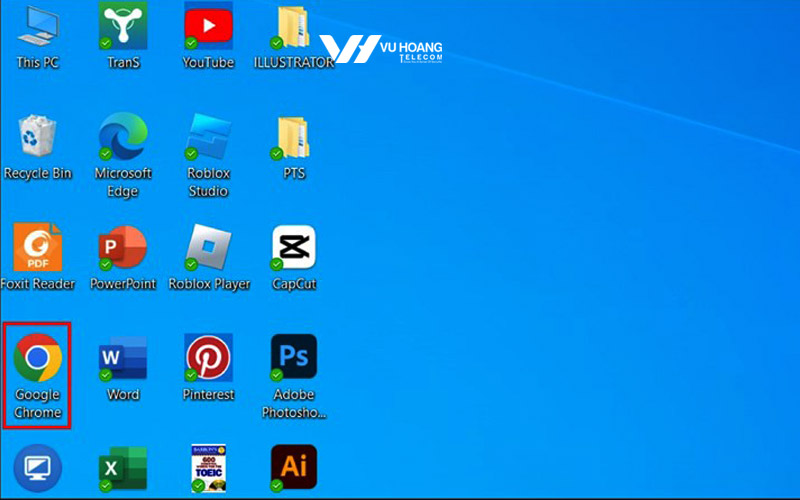Viewport: 800px width, 500px height.
Task: Launch Roblox Player from desktop
Action: pos(208,247)
